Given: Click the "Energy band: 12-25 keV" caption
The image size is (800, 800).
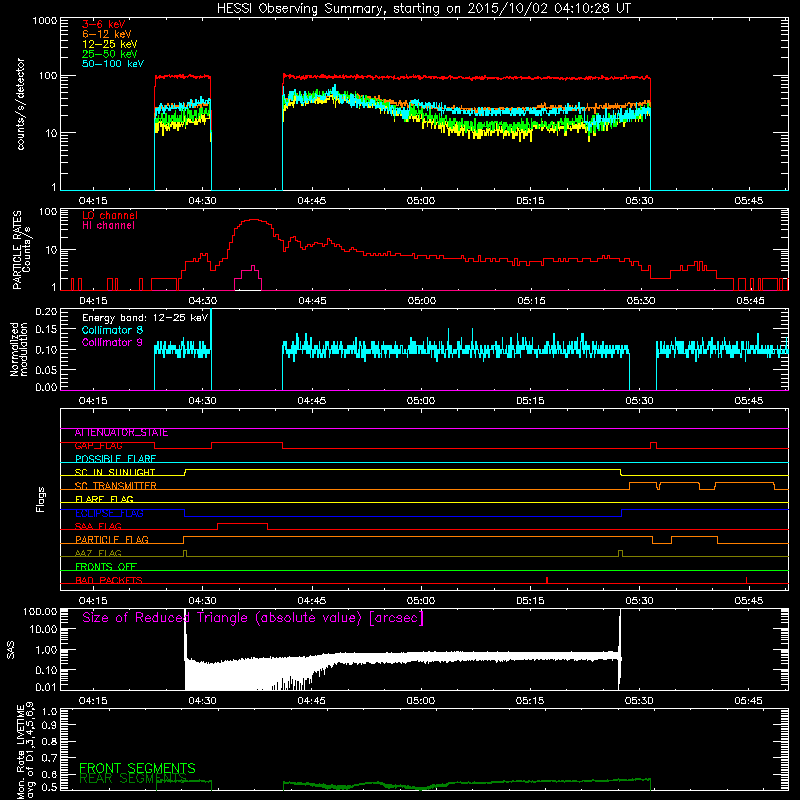Looking at the screenshot, I should pos(145,318).
